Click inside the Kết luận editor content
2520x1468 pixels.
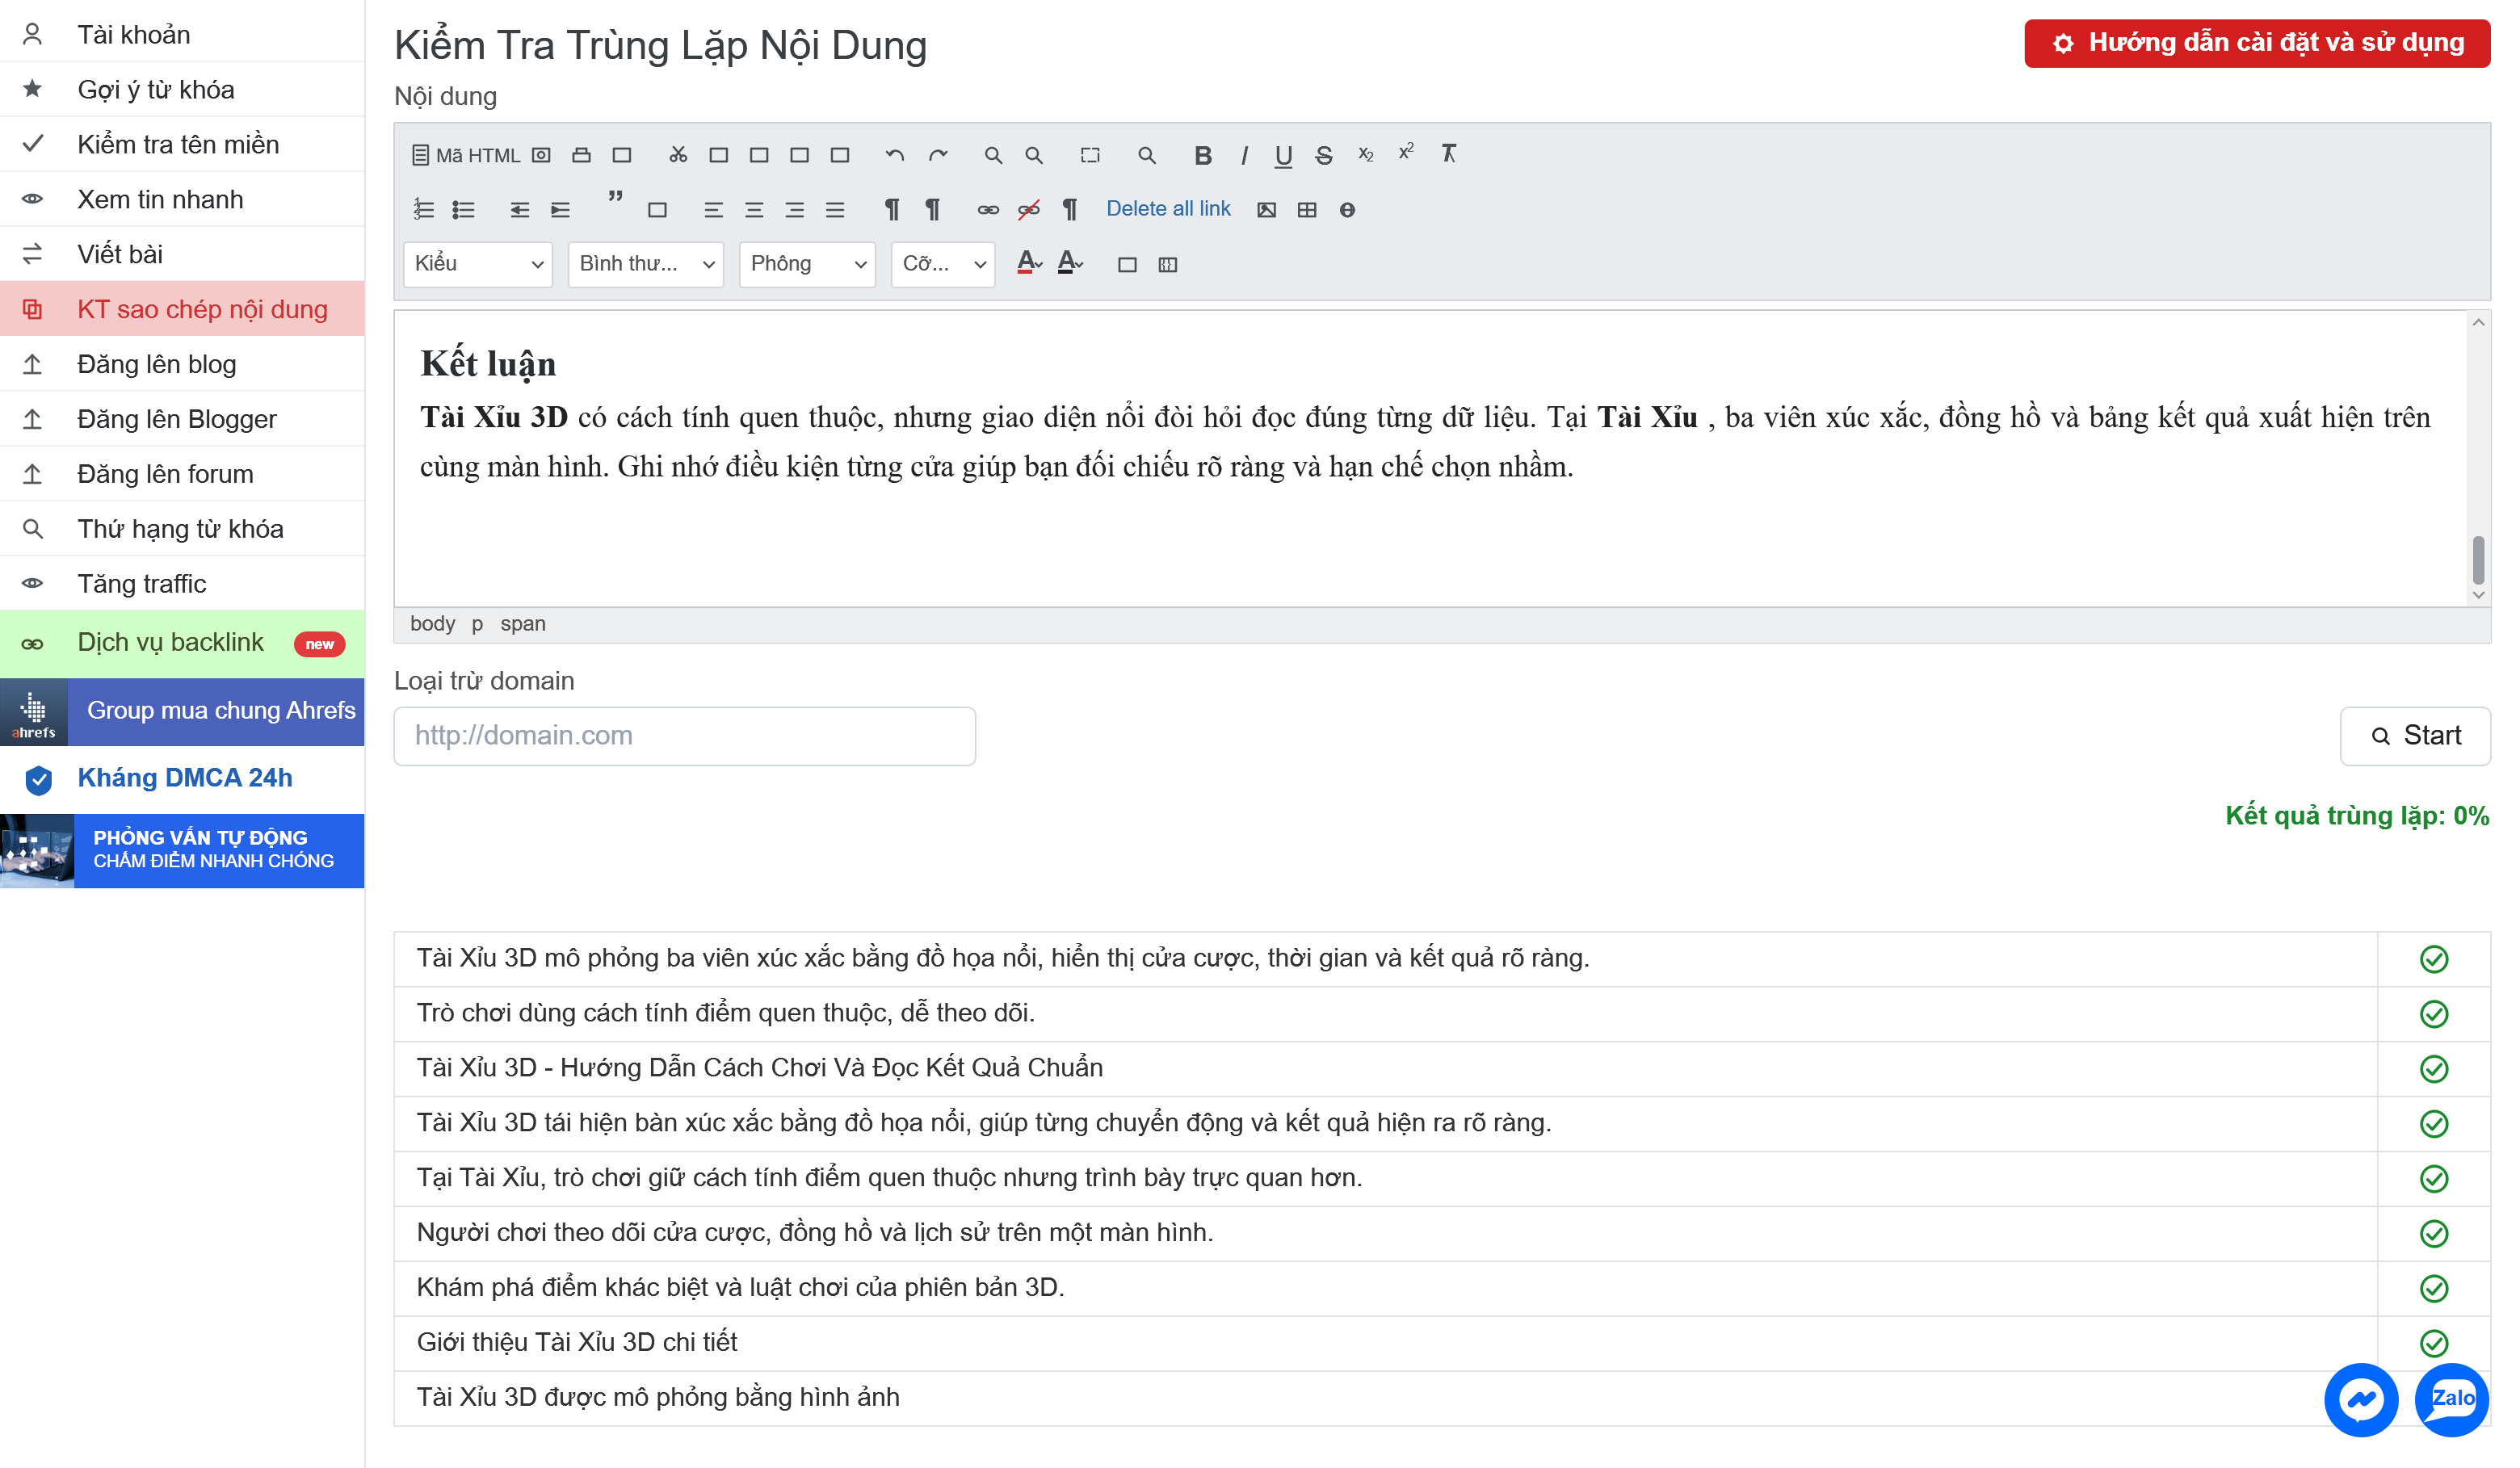pos(1430,458)
